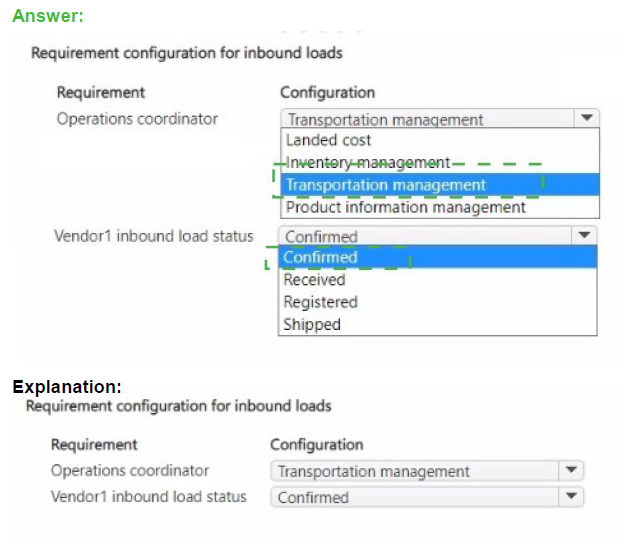Select highlighted Confirmed option in status list
The image size is (627, 544).
click(x=320, y=258)
